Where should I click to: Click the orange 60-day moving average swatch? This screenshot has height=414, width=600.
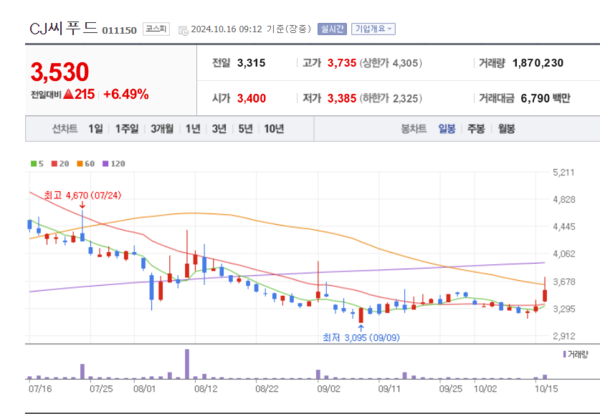80,164
